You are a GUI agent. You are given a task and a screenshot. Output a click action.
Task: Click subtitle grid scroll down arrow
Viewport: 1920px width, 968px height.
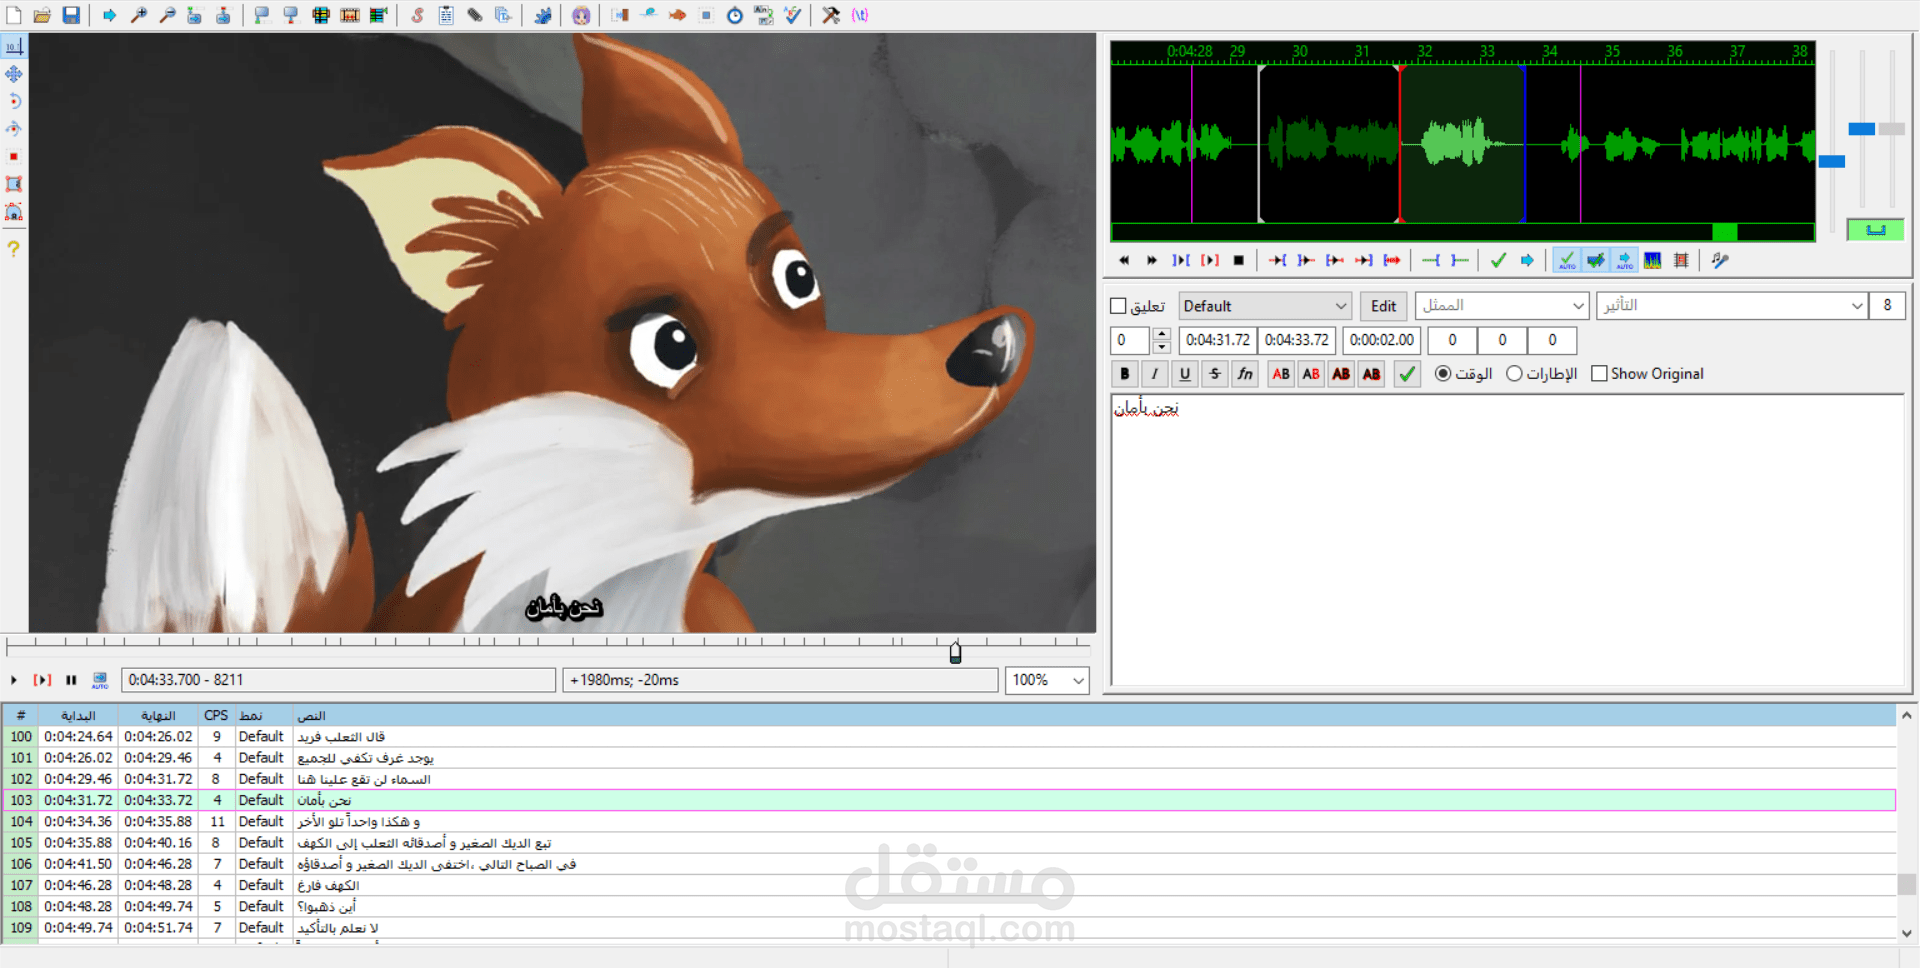click(x=1907, y=932)
